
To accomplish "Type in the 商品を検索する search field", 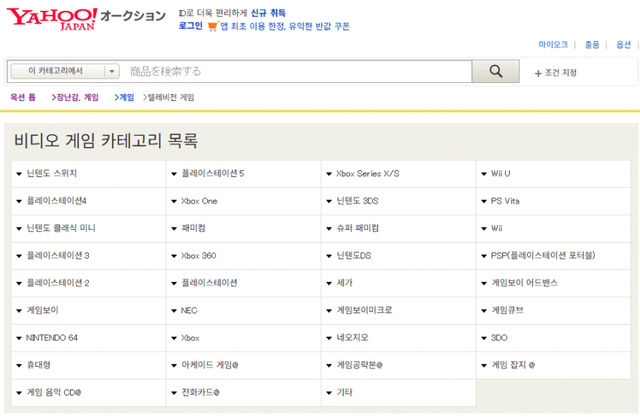I will [x=296, y=71].
